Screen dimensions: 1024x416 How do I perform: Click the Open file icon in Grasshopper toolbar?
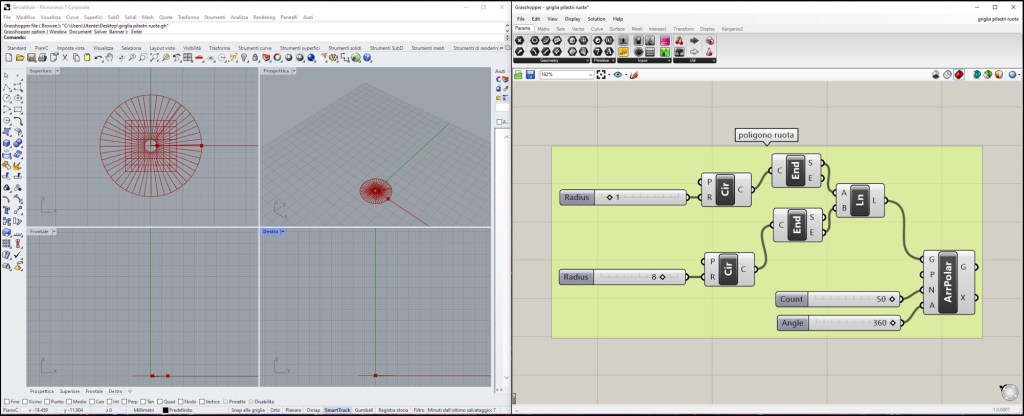(520, 74)
